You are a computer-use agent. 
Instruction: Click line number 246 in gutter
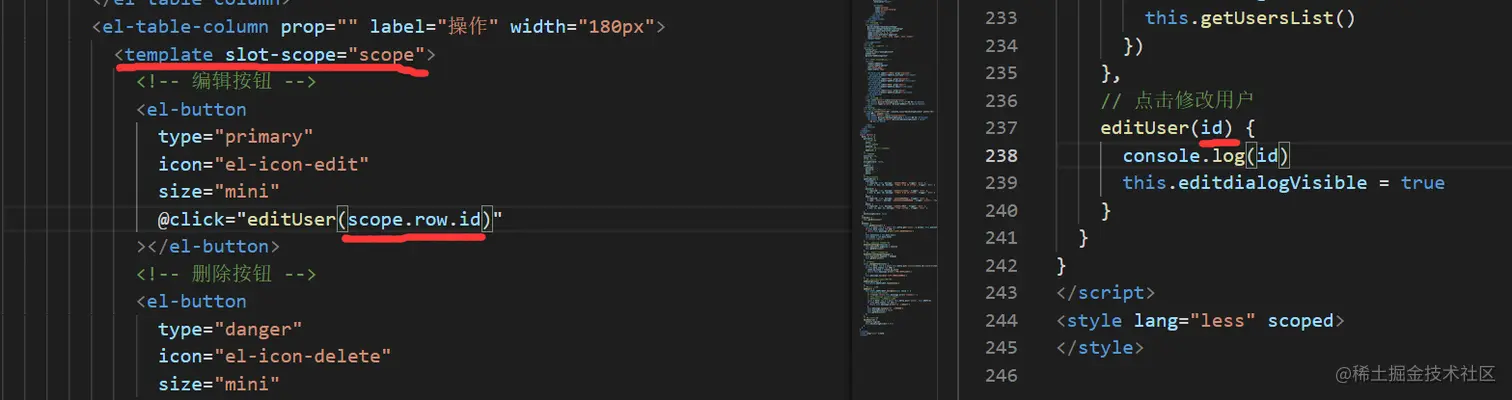1001,376
